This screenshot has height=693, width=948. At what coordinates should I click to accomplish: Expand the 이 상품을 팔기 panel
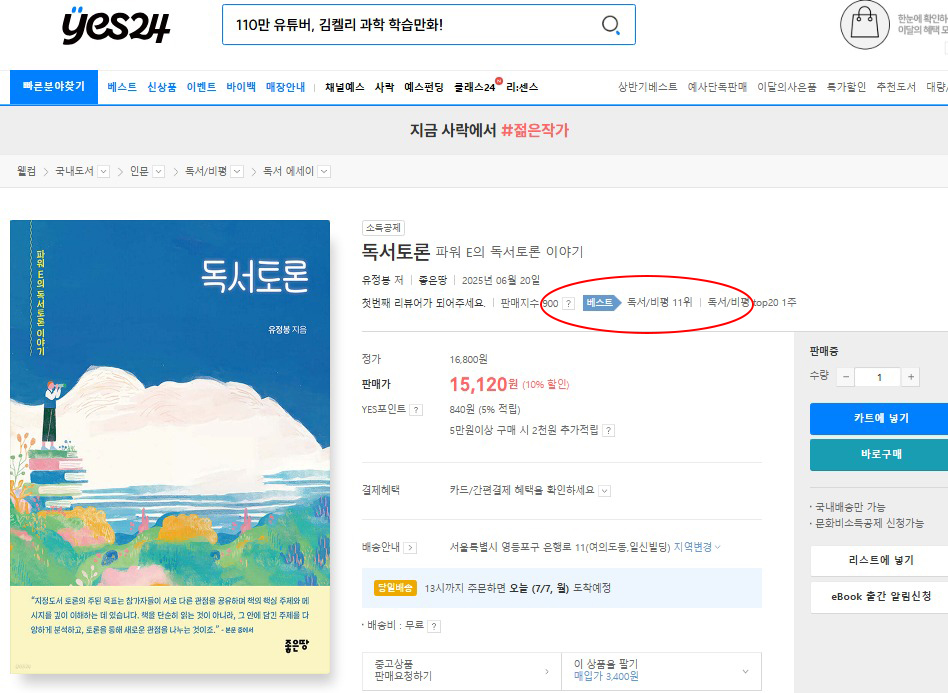pos(661,671)
